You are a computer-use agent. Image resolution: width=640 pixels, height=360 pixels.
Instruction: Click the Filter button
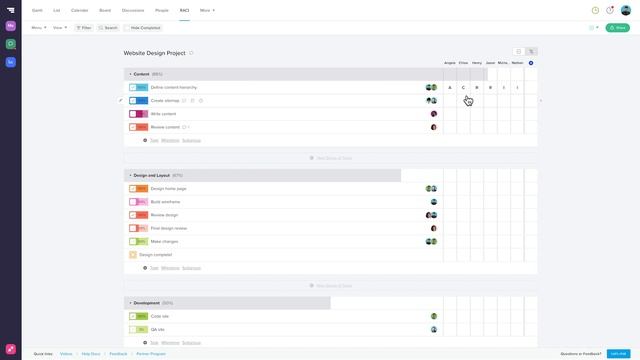click(84, 28)
